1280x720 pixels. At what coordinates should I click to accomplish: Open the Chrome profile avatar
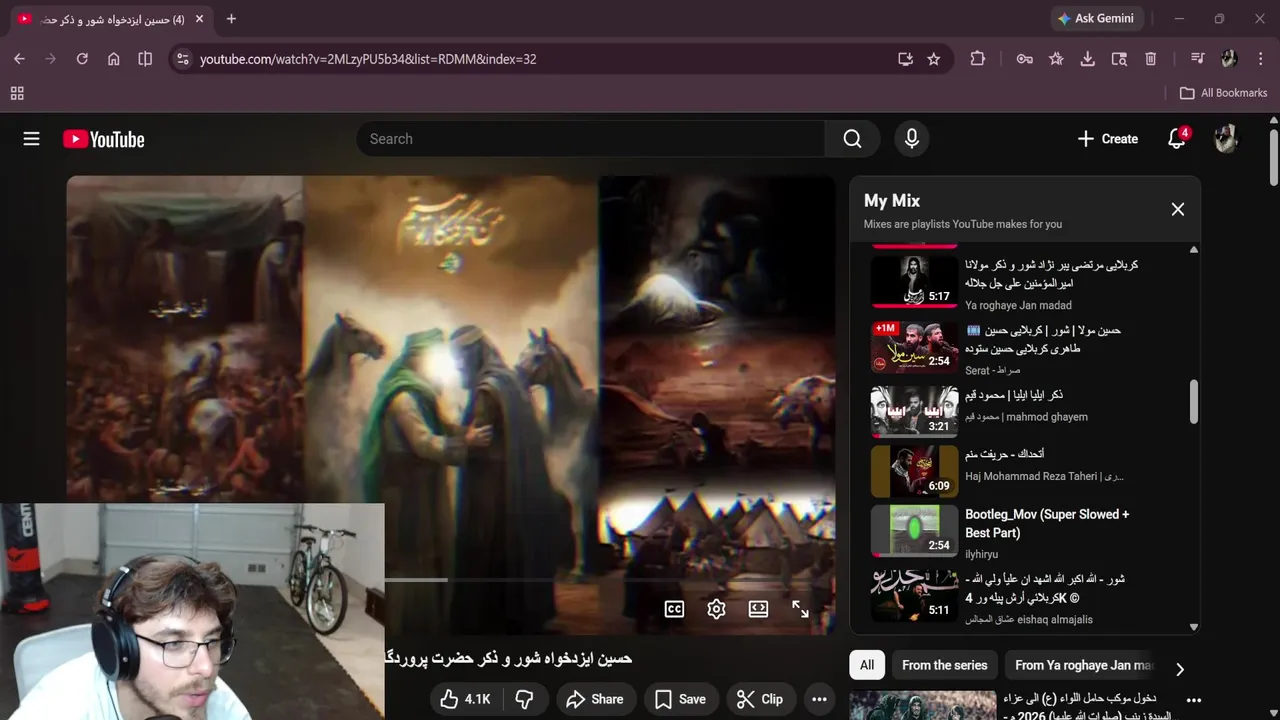click(x=1229, y=59)
